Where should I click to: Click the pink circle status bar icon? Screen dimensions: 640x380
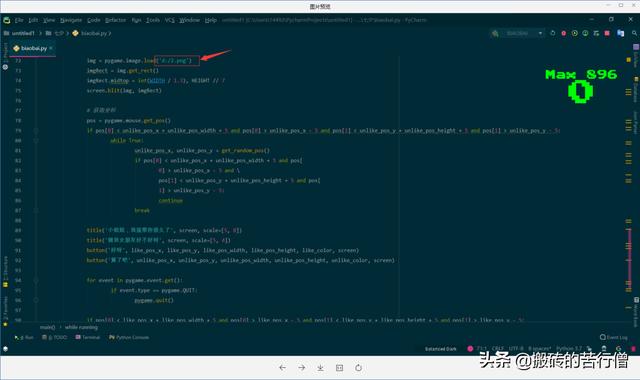click(x=470, y=349)
